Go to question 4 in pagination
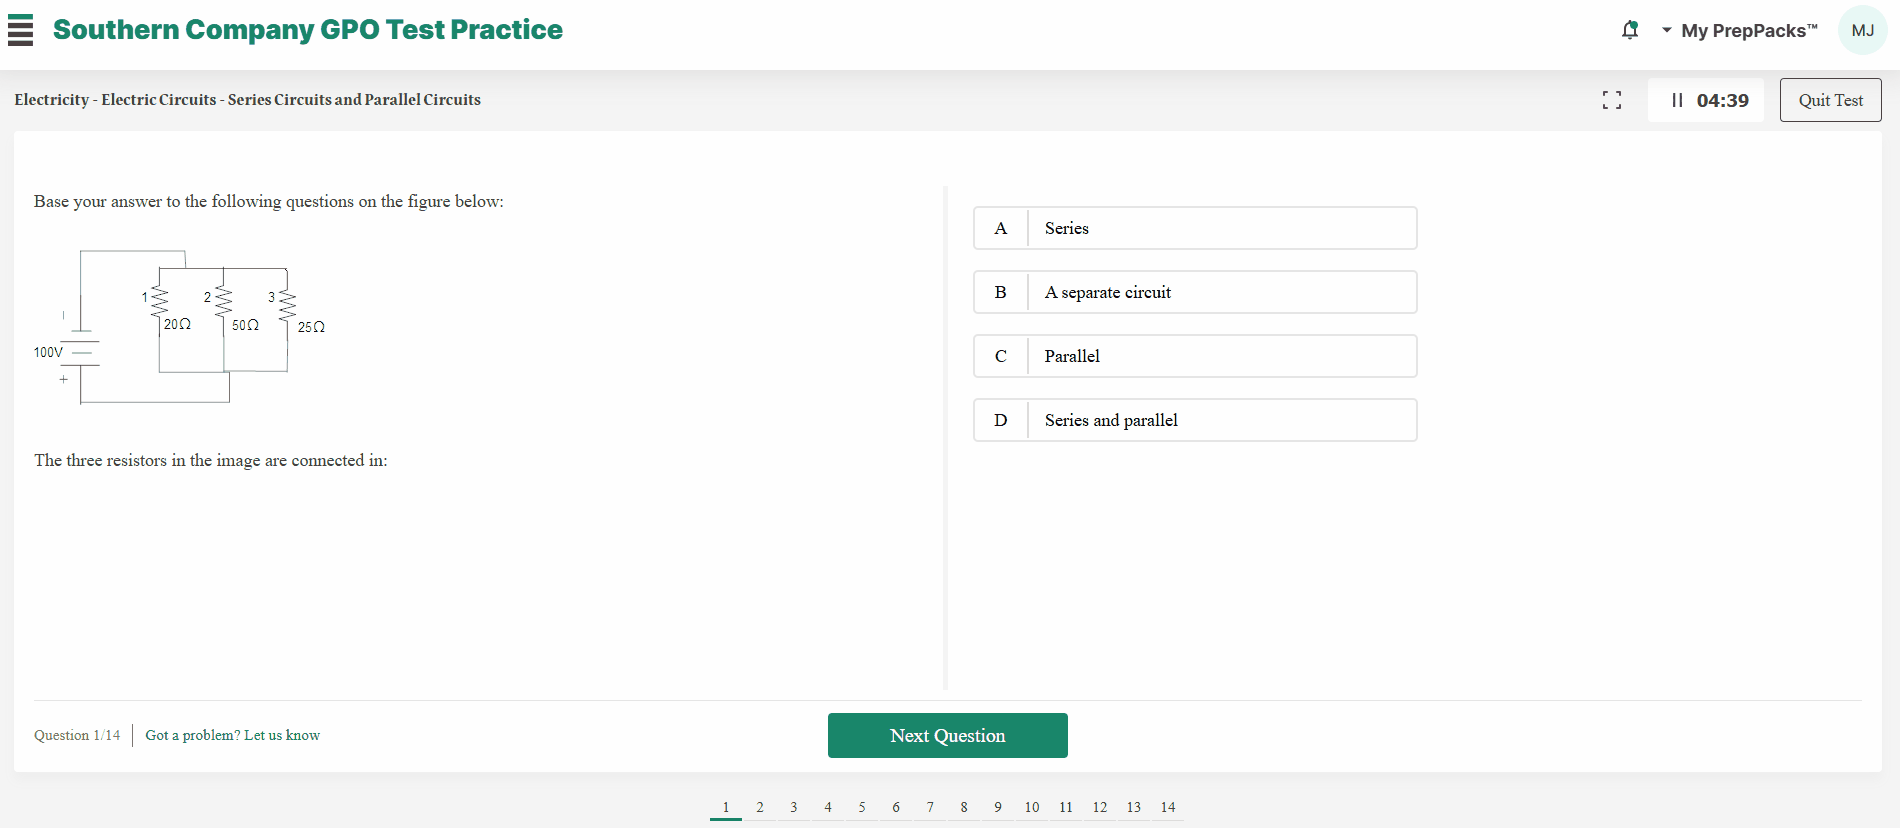 [828, 807]
